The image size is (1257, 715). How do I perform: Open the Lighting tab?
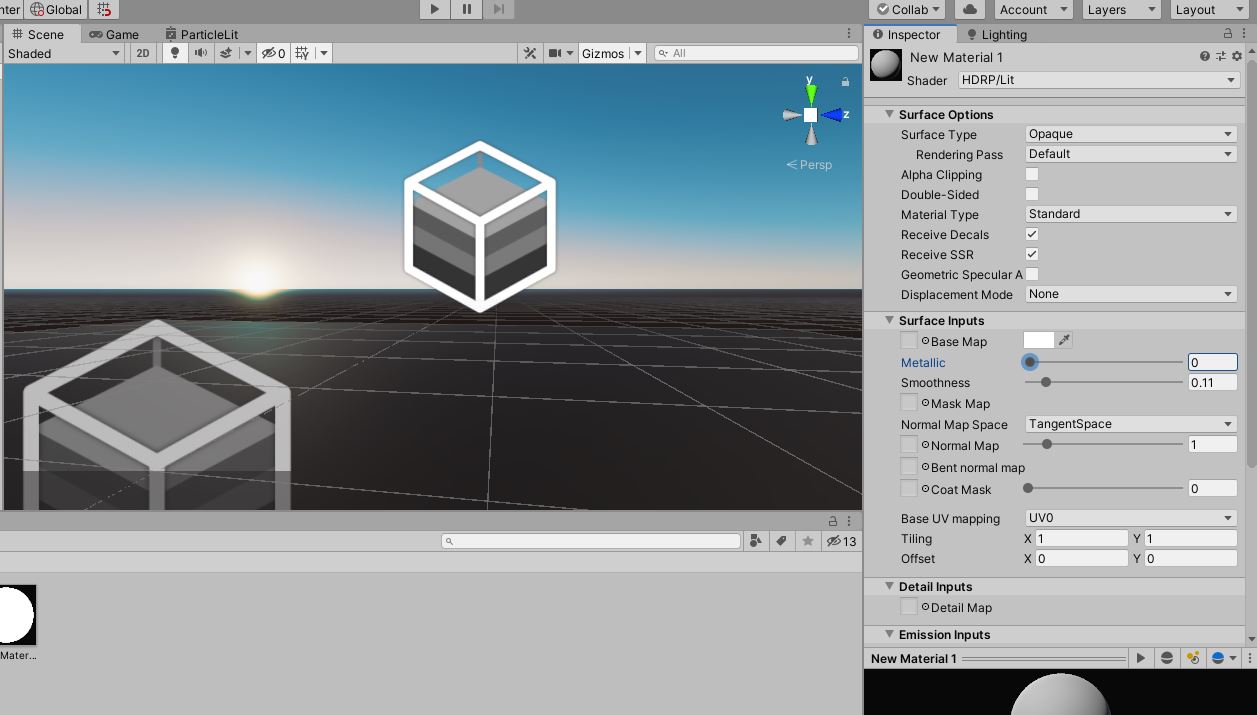[x=997, y=33]
